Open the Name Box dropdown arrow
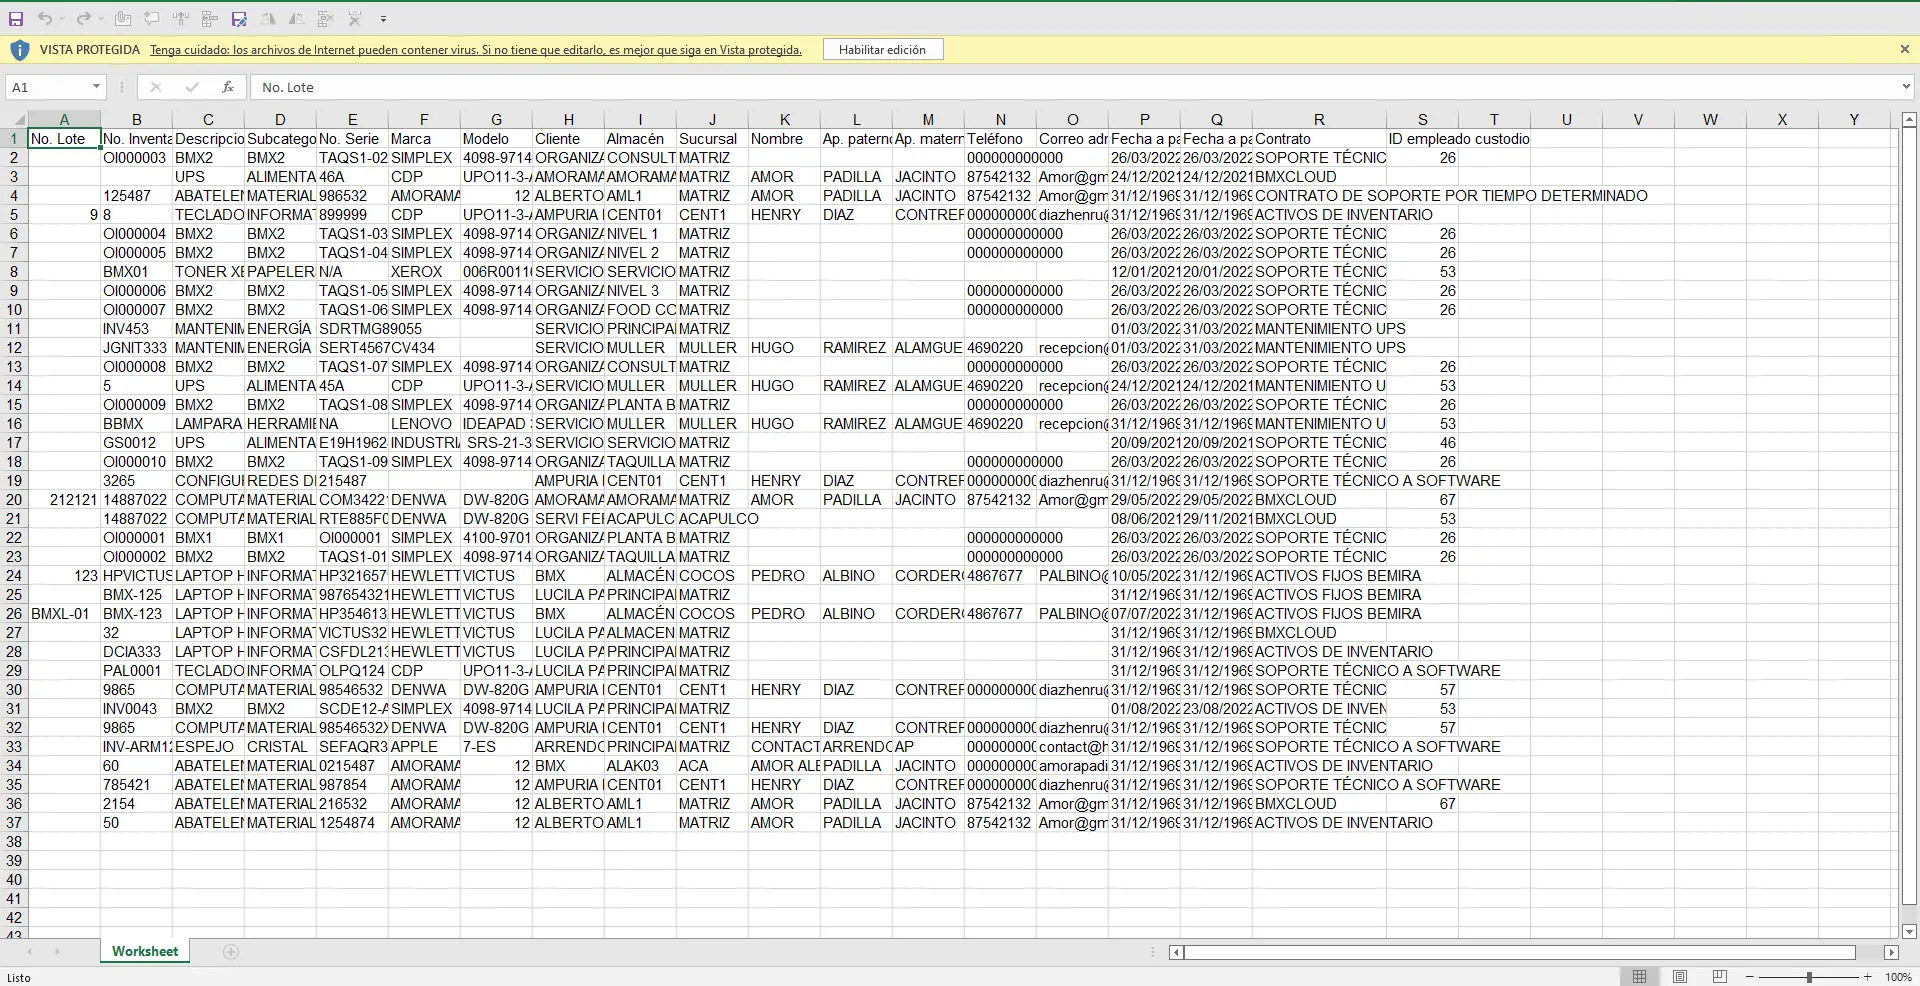This screenshot has height=986, width=1920. click(96, 87)
